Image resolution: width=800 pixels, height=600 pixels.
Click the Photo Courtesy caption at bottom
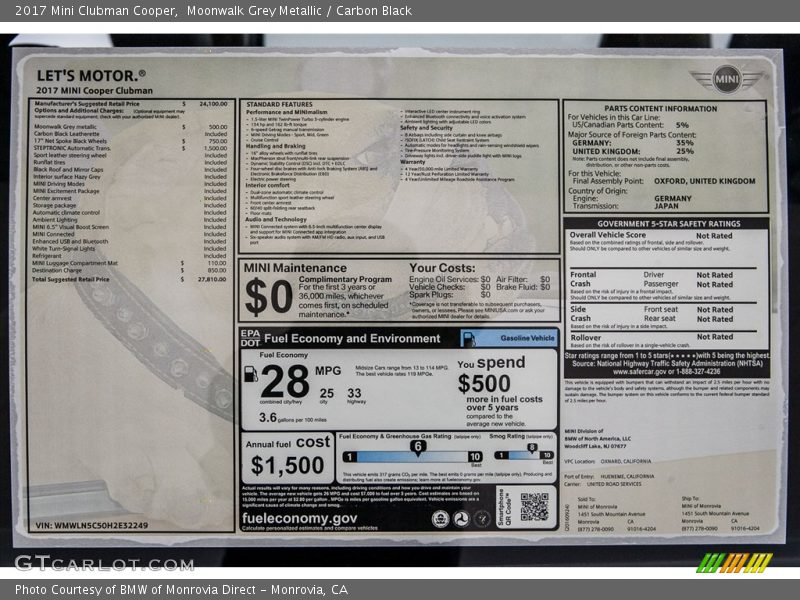(182, 589)
